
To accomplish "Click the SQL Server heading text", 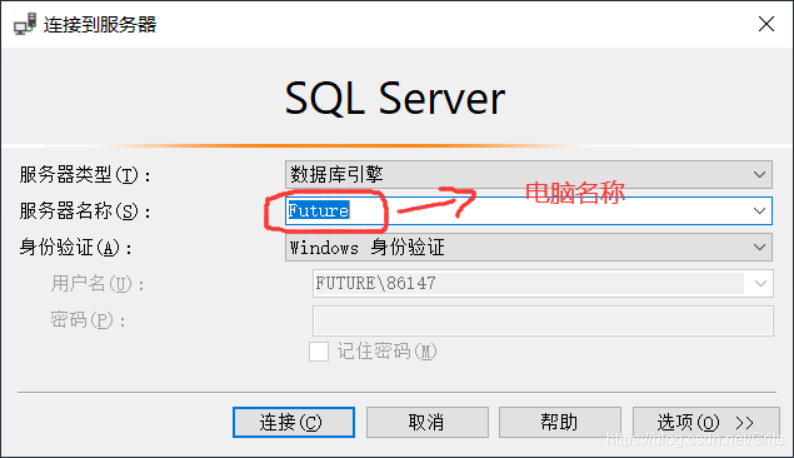I will coord(395,98).
